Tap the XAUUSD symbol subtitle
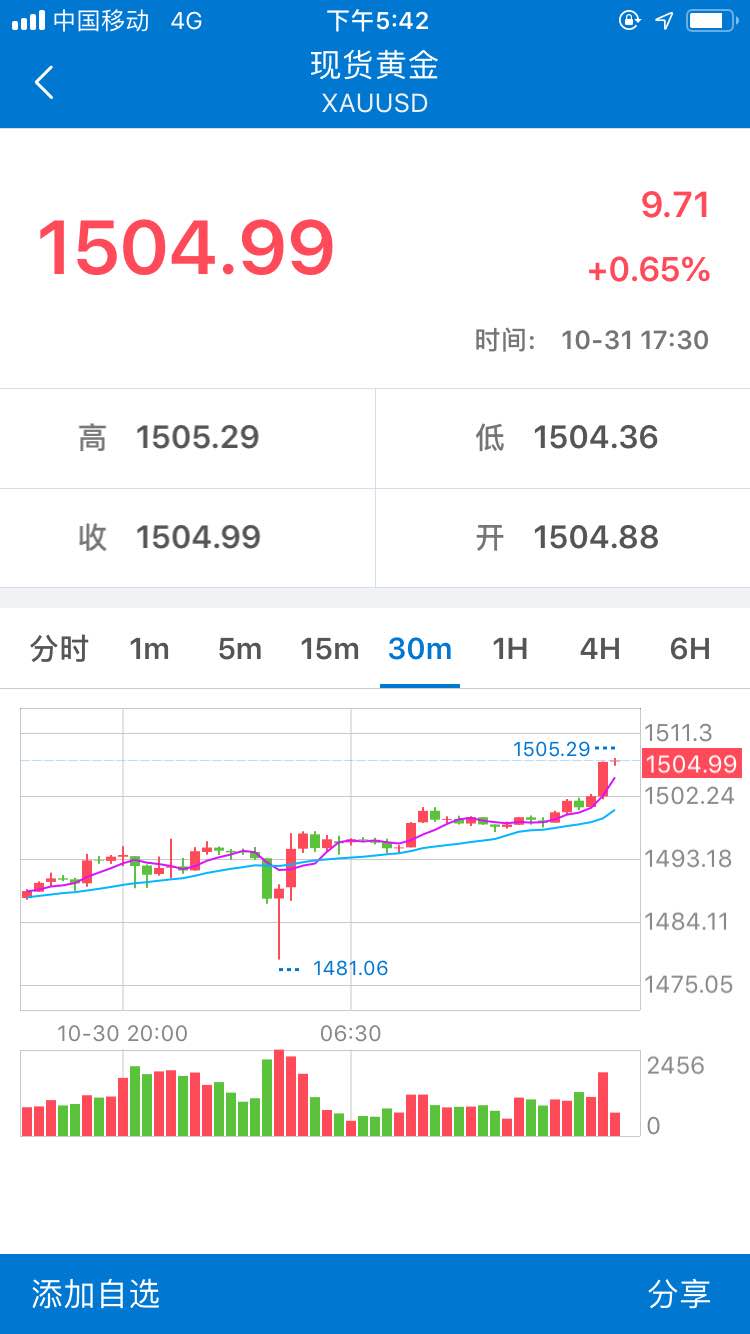This screenshot has width=750, height=1334. 375,103
